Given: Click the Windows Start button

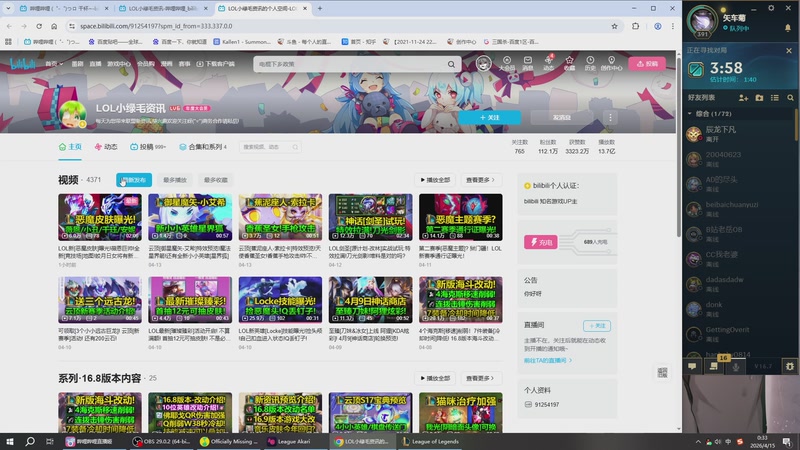Looking at the screenshot, I should pos(10,442).
